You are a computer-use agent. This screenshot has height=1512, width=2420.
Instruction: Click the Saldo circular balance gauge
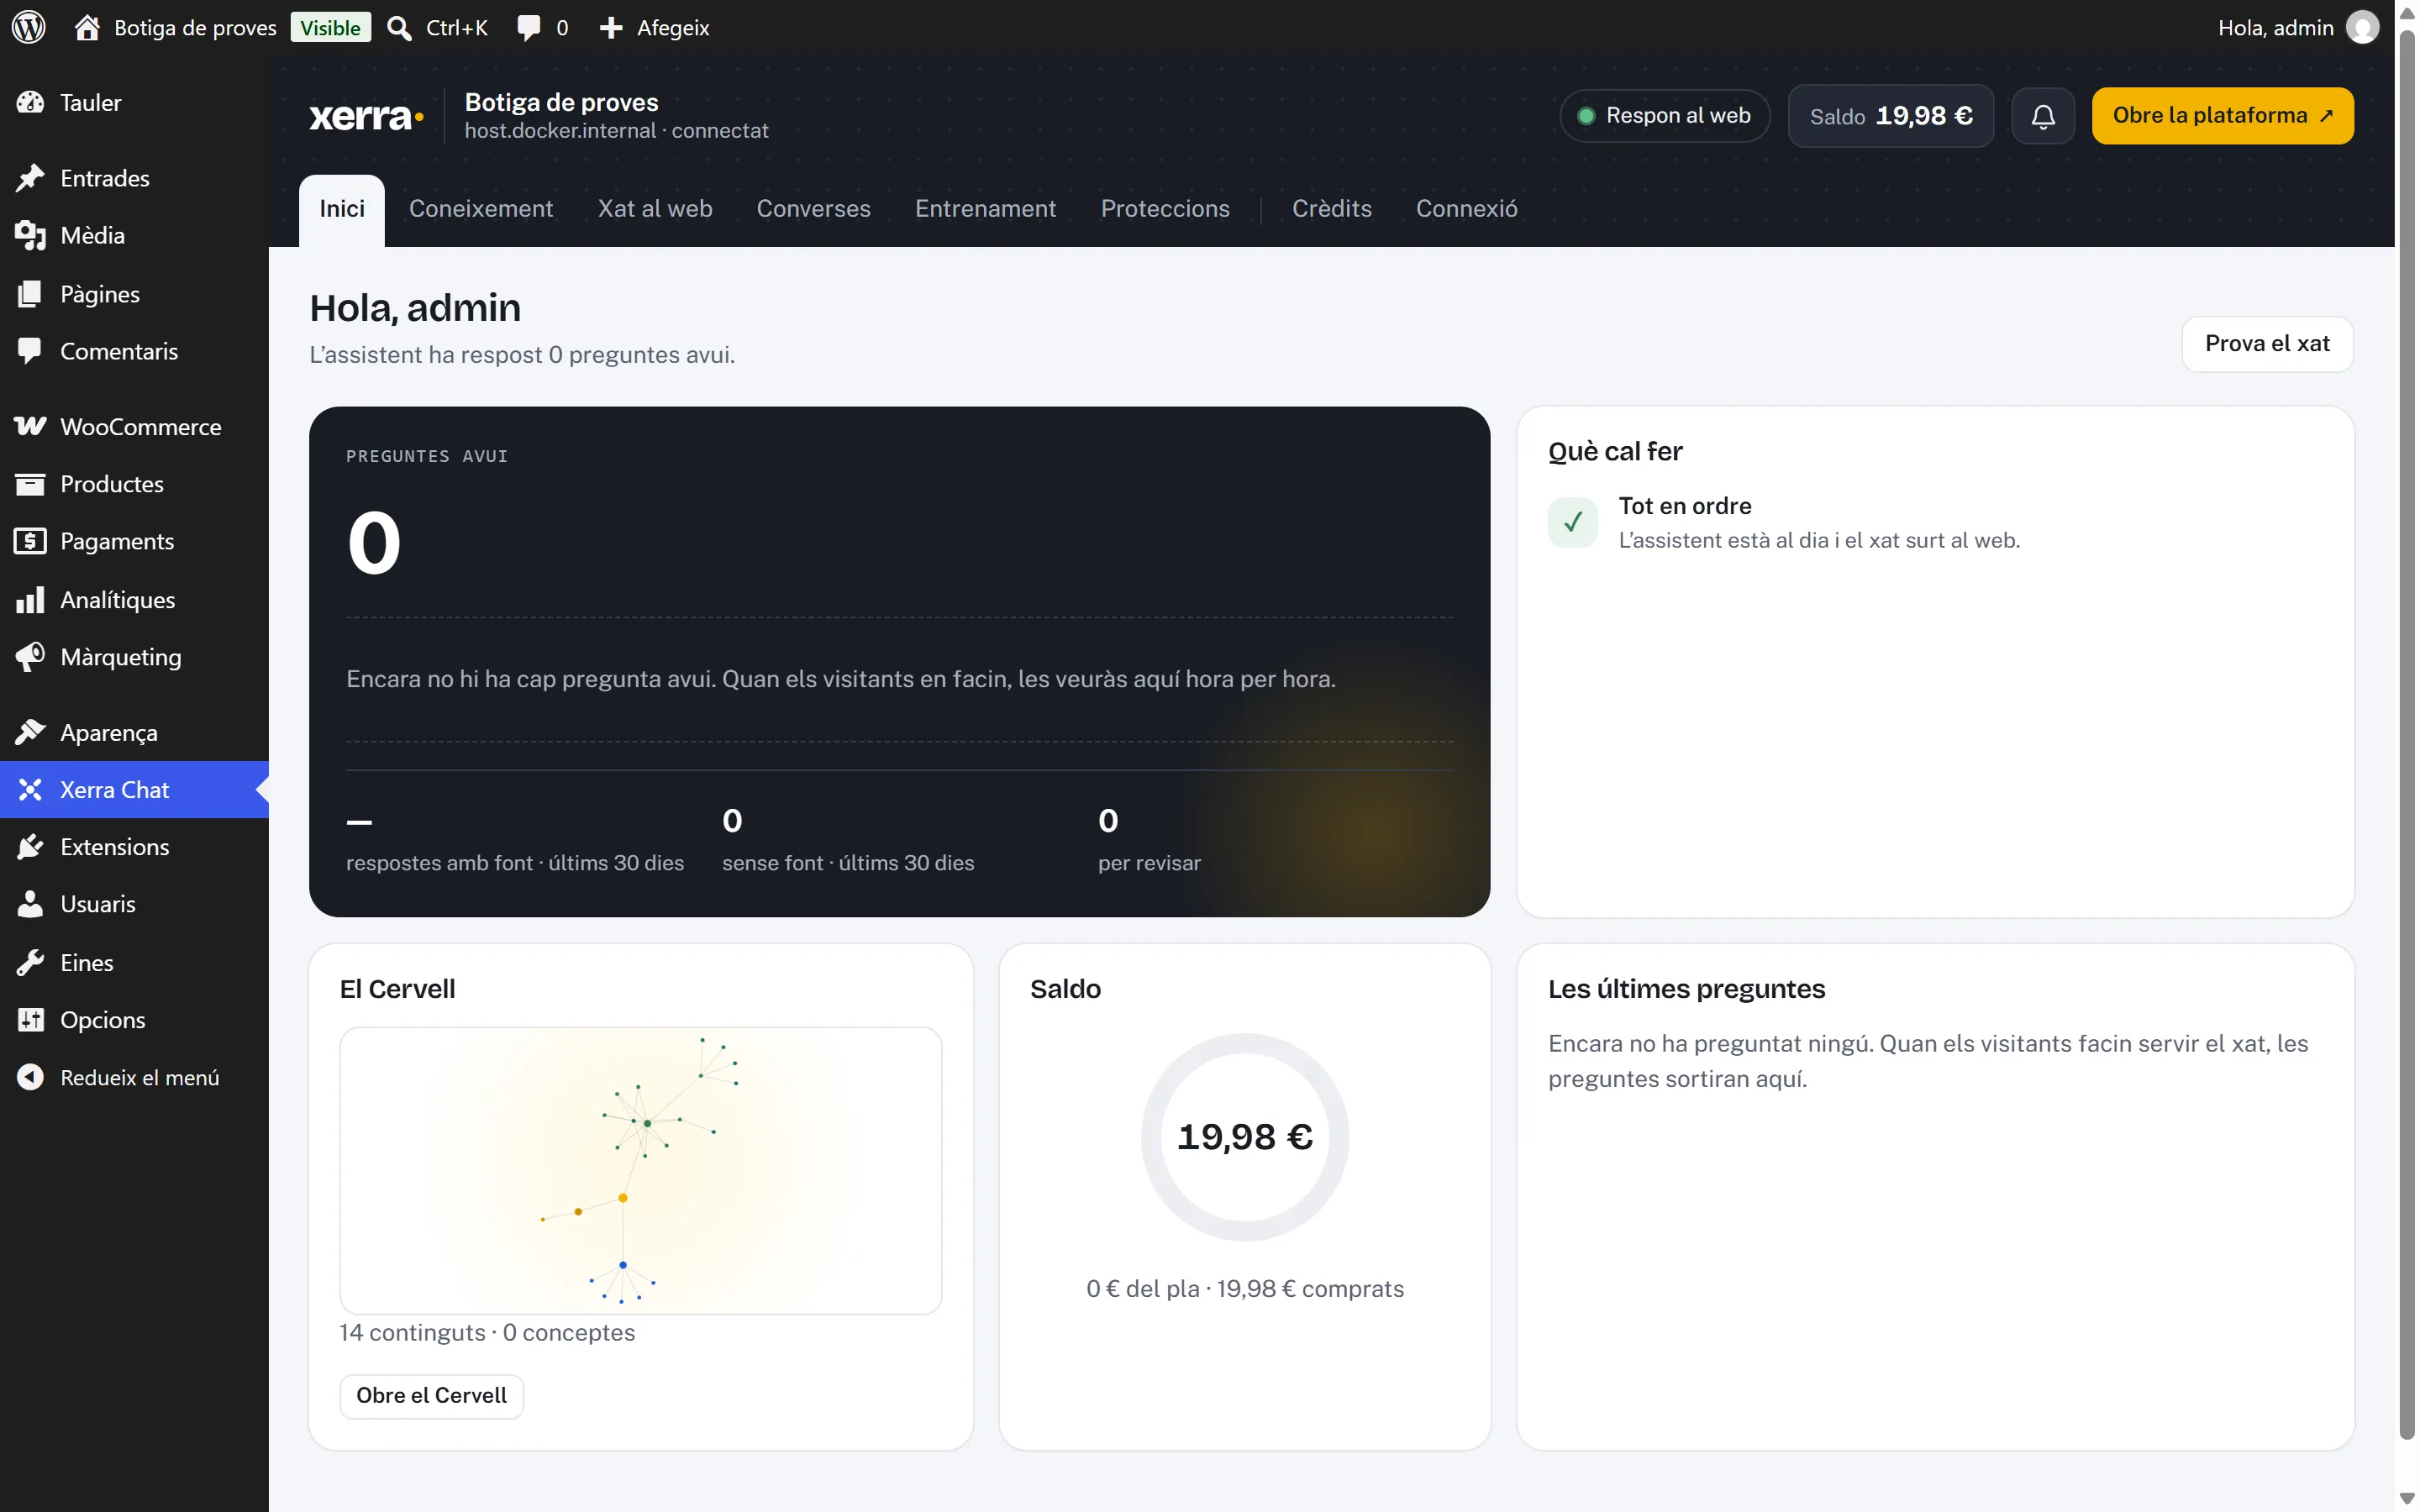point(1244,1137)
